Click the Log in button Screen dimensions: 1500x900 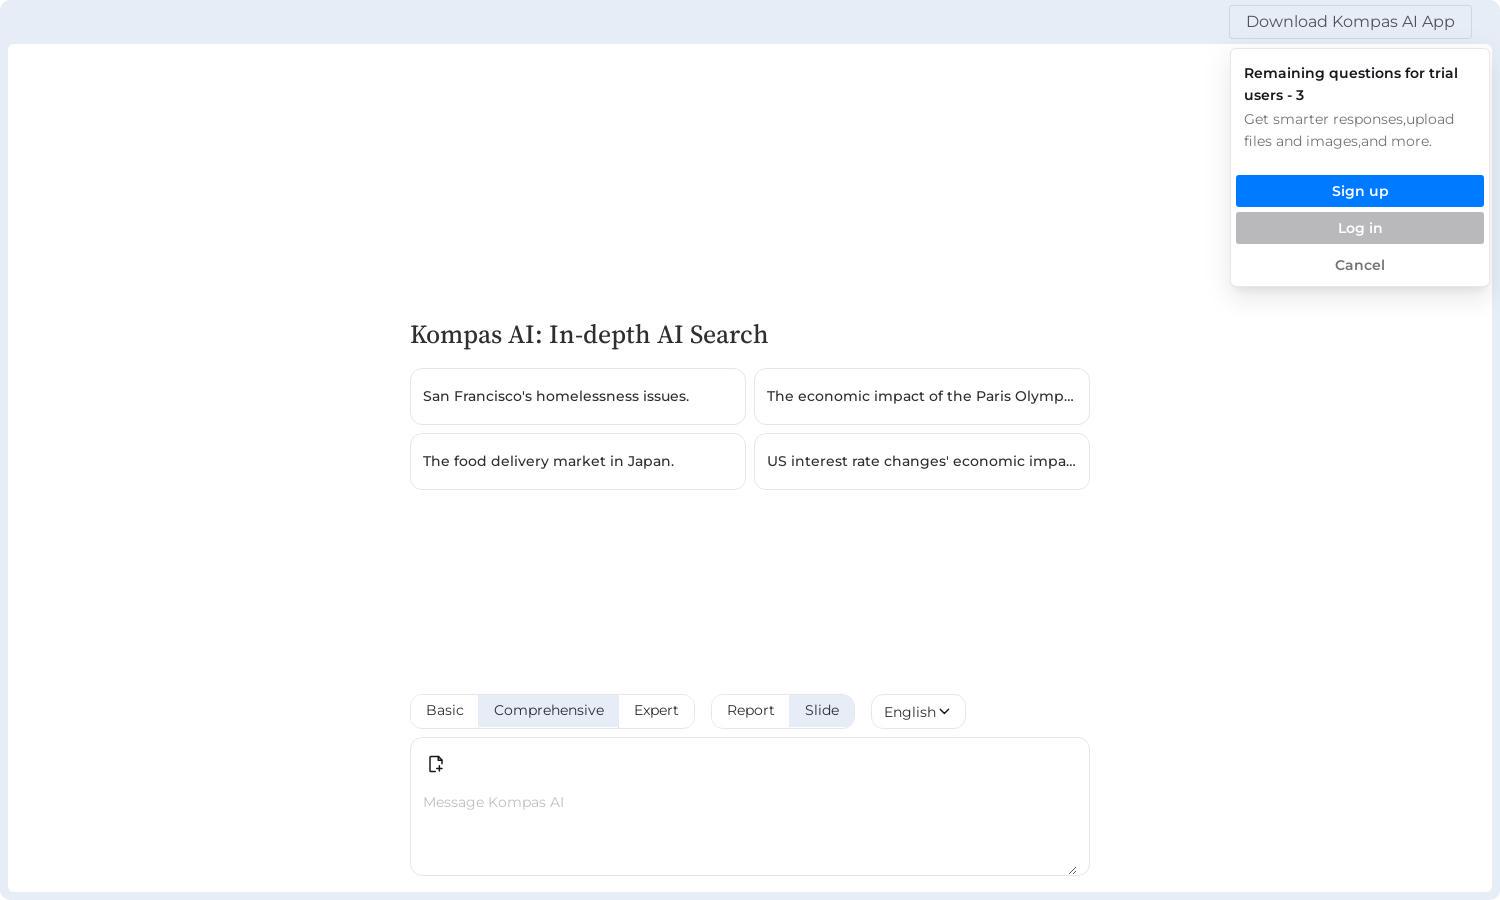pos(1360,228)
